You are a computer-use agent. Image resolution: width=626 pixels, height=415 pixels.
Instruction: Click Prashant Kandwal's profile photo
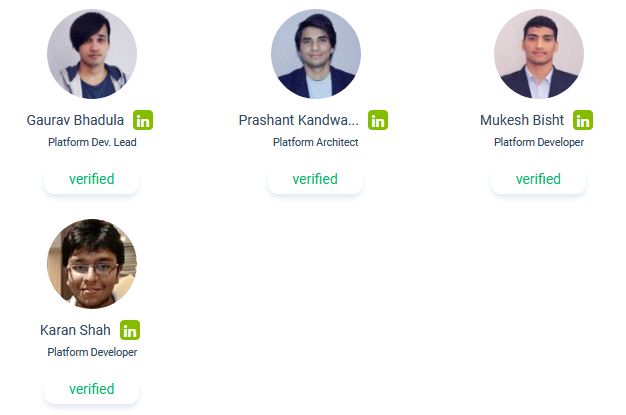click(316, 54)
